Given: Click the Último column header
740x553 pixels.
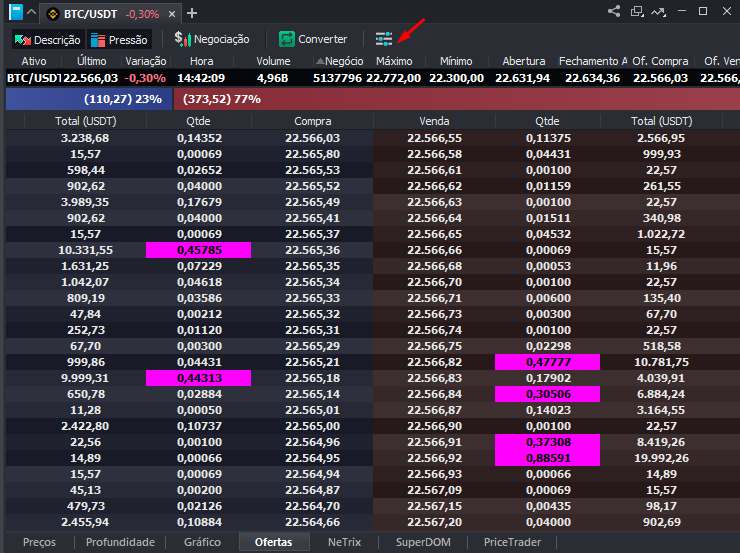Looking at the screenshot, I should tap(92, 61).
